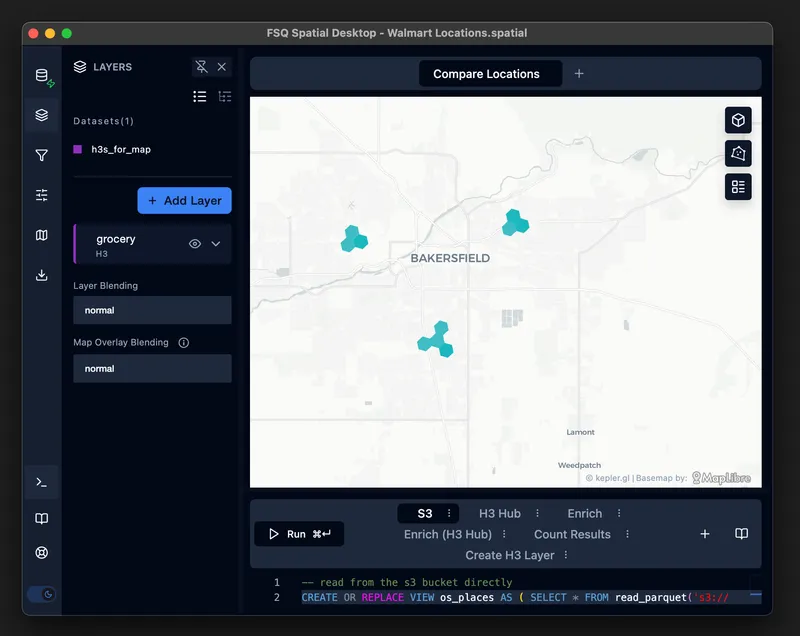
Task: Open the documentation book sidebar icon
Action: 42,518
